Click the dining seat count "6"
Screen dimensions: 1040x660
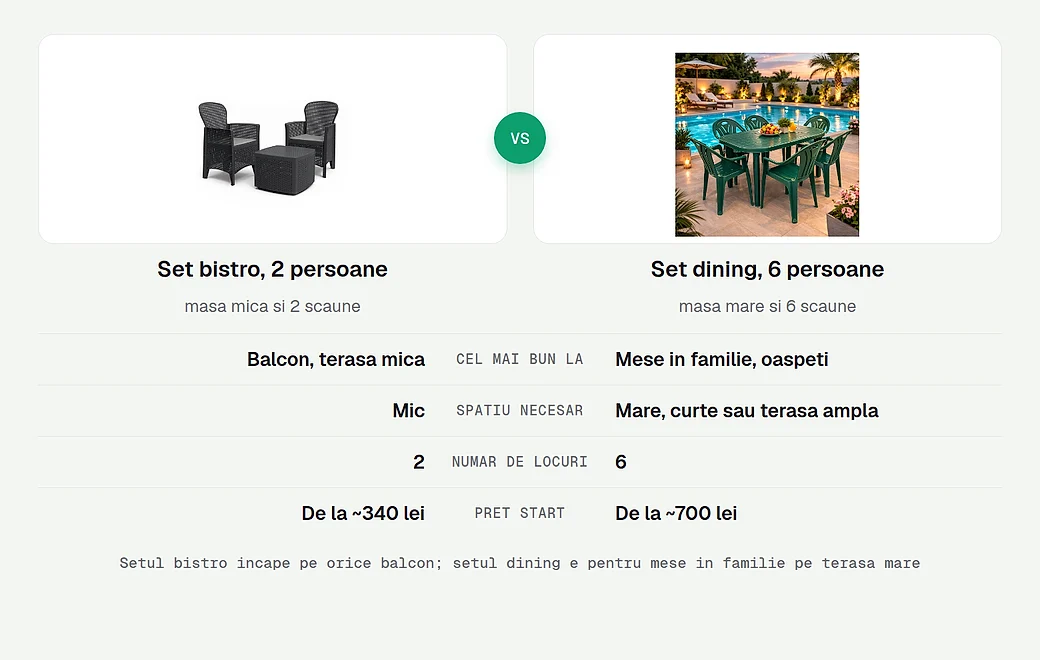click(621, 462)
